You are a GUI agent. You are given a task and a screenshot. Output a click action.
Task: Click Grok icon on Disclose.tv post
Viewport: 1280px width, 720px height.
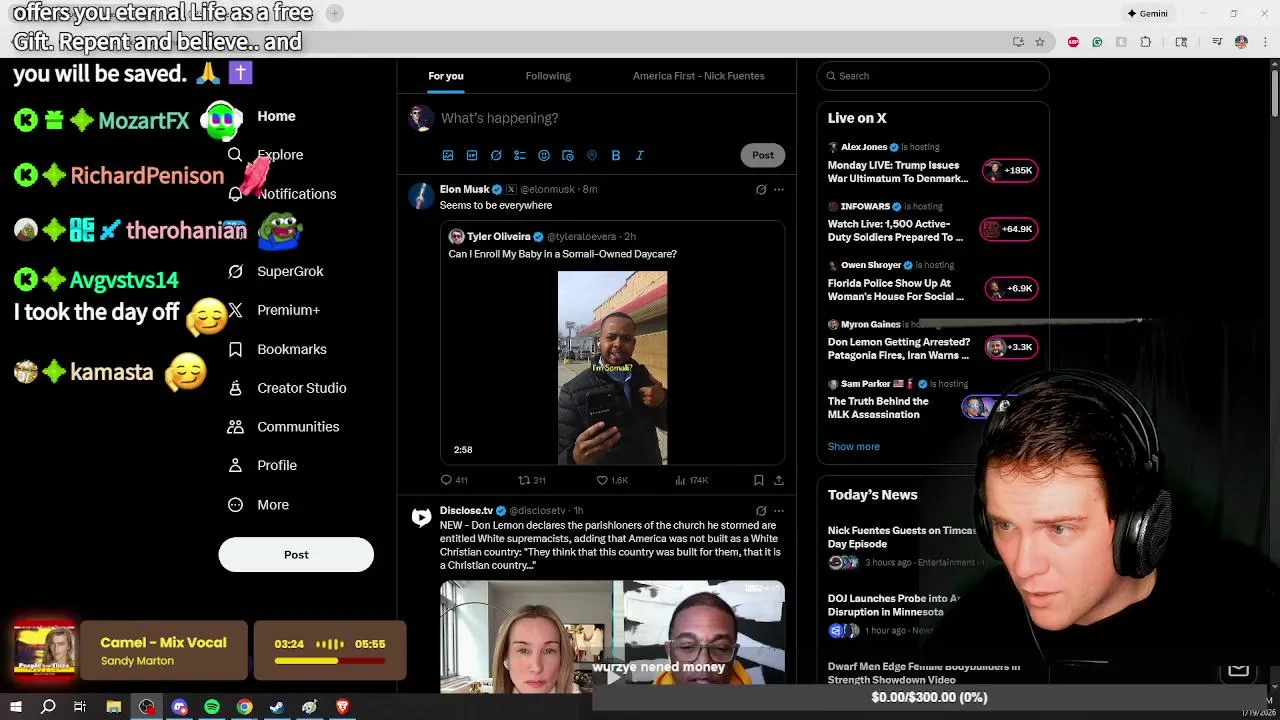click(x=761, y=511)
